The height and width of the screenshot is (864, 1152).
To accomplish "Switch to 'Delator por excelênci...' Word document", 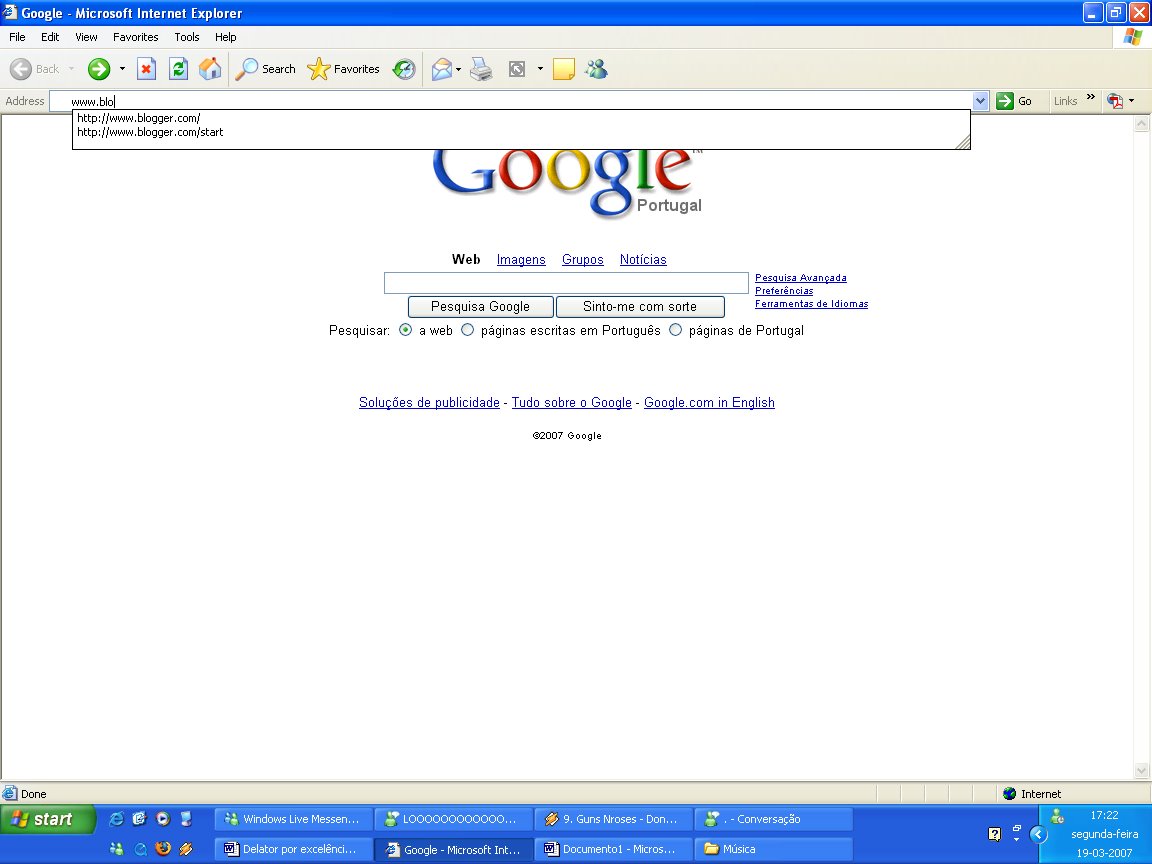I will click(x=293, y=849).
